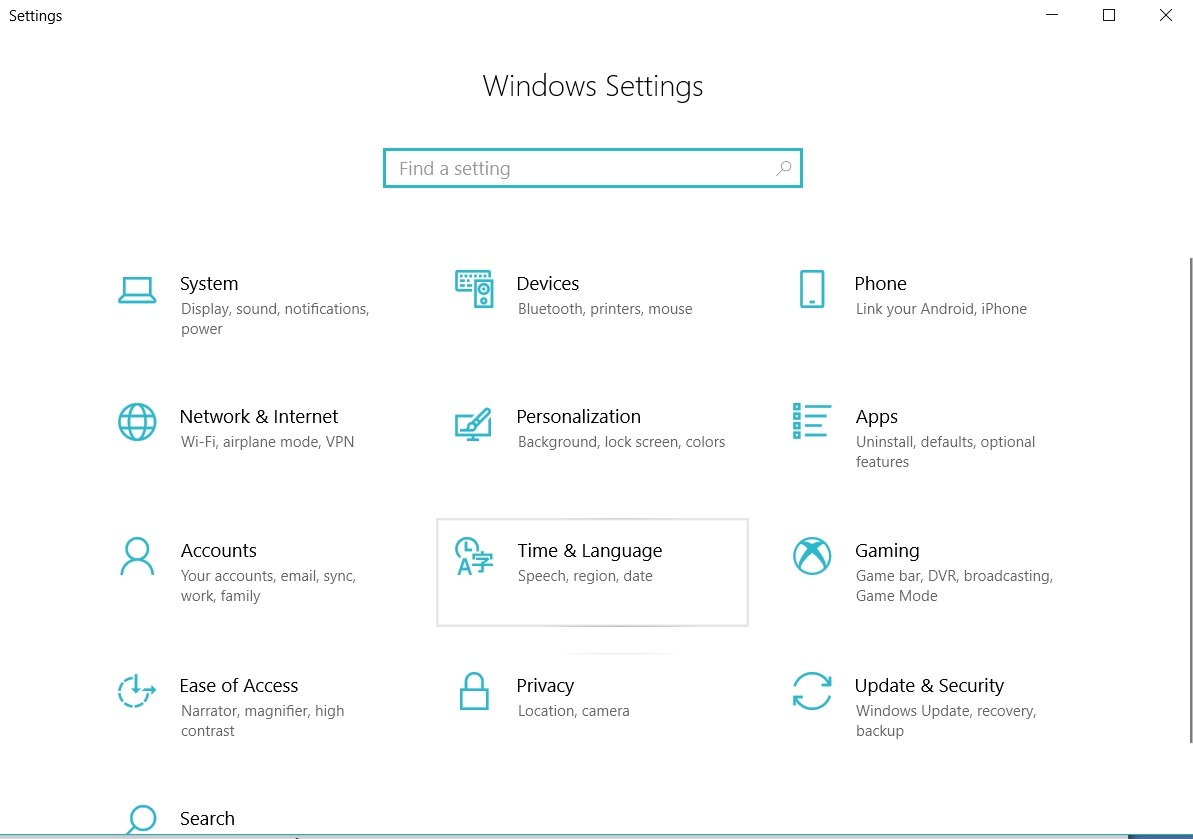Open the Personalization paintbrush icon
The width and height of the screenshot is (1193, 839).
pos(473,424)
